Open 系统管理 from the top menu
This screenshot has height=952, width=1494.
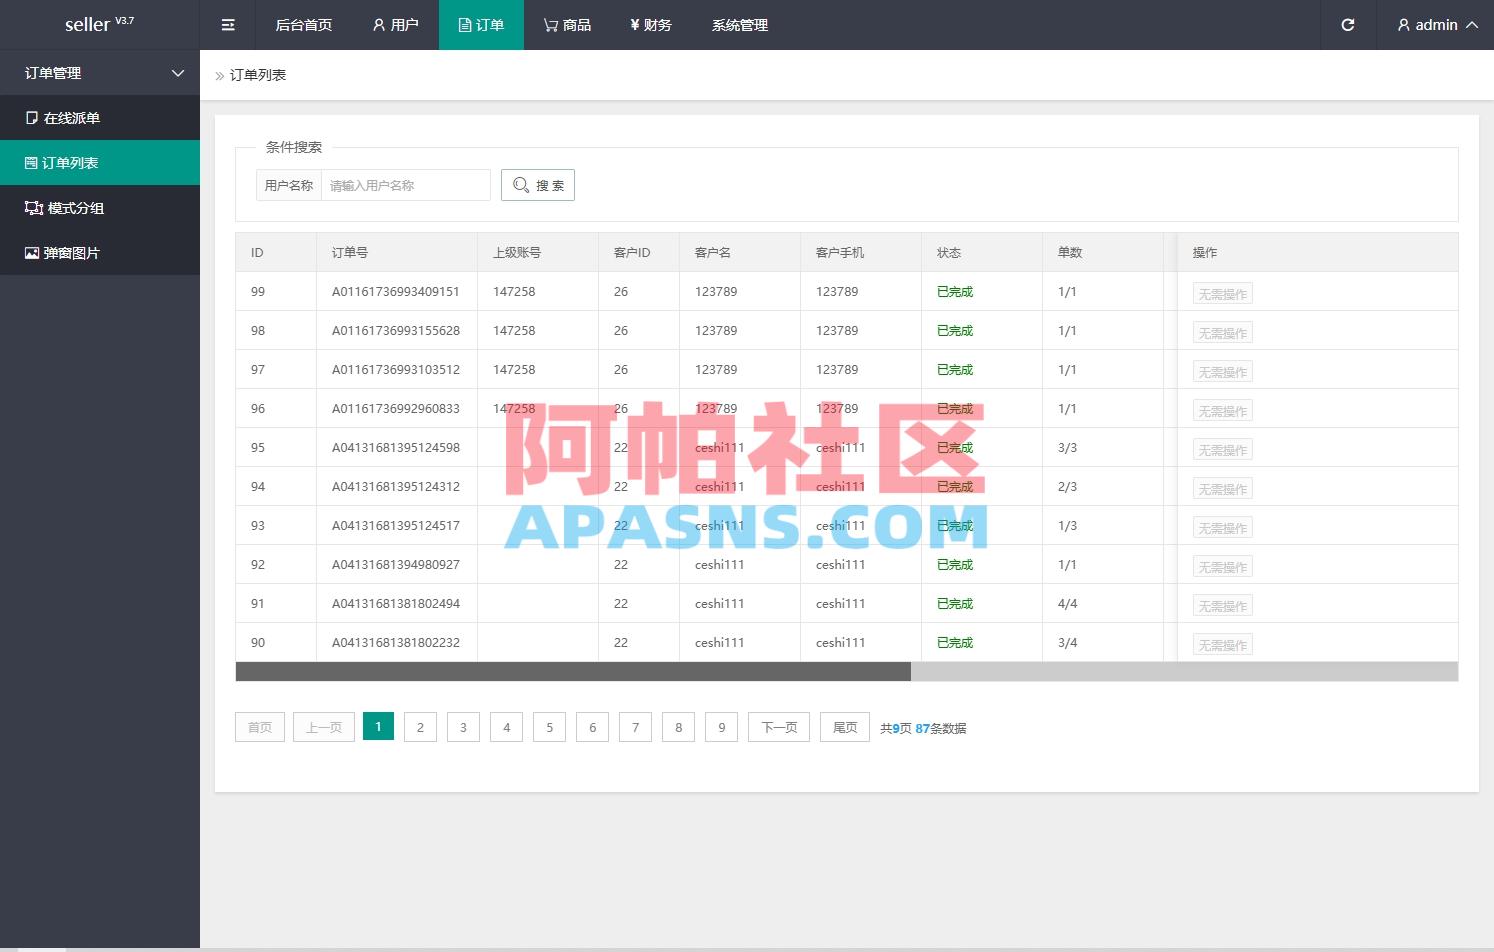tap(739, 25)
